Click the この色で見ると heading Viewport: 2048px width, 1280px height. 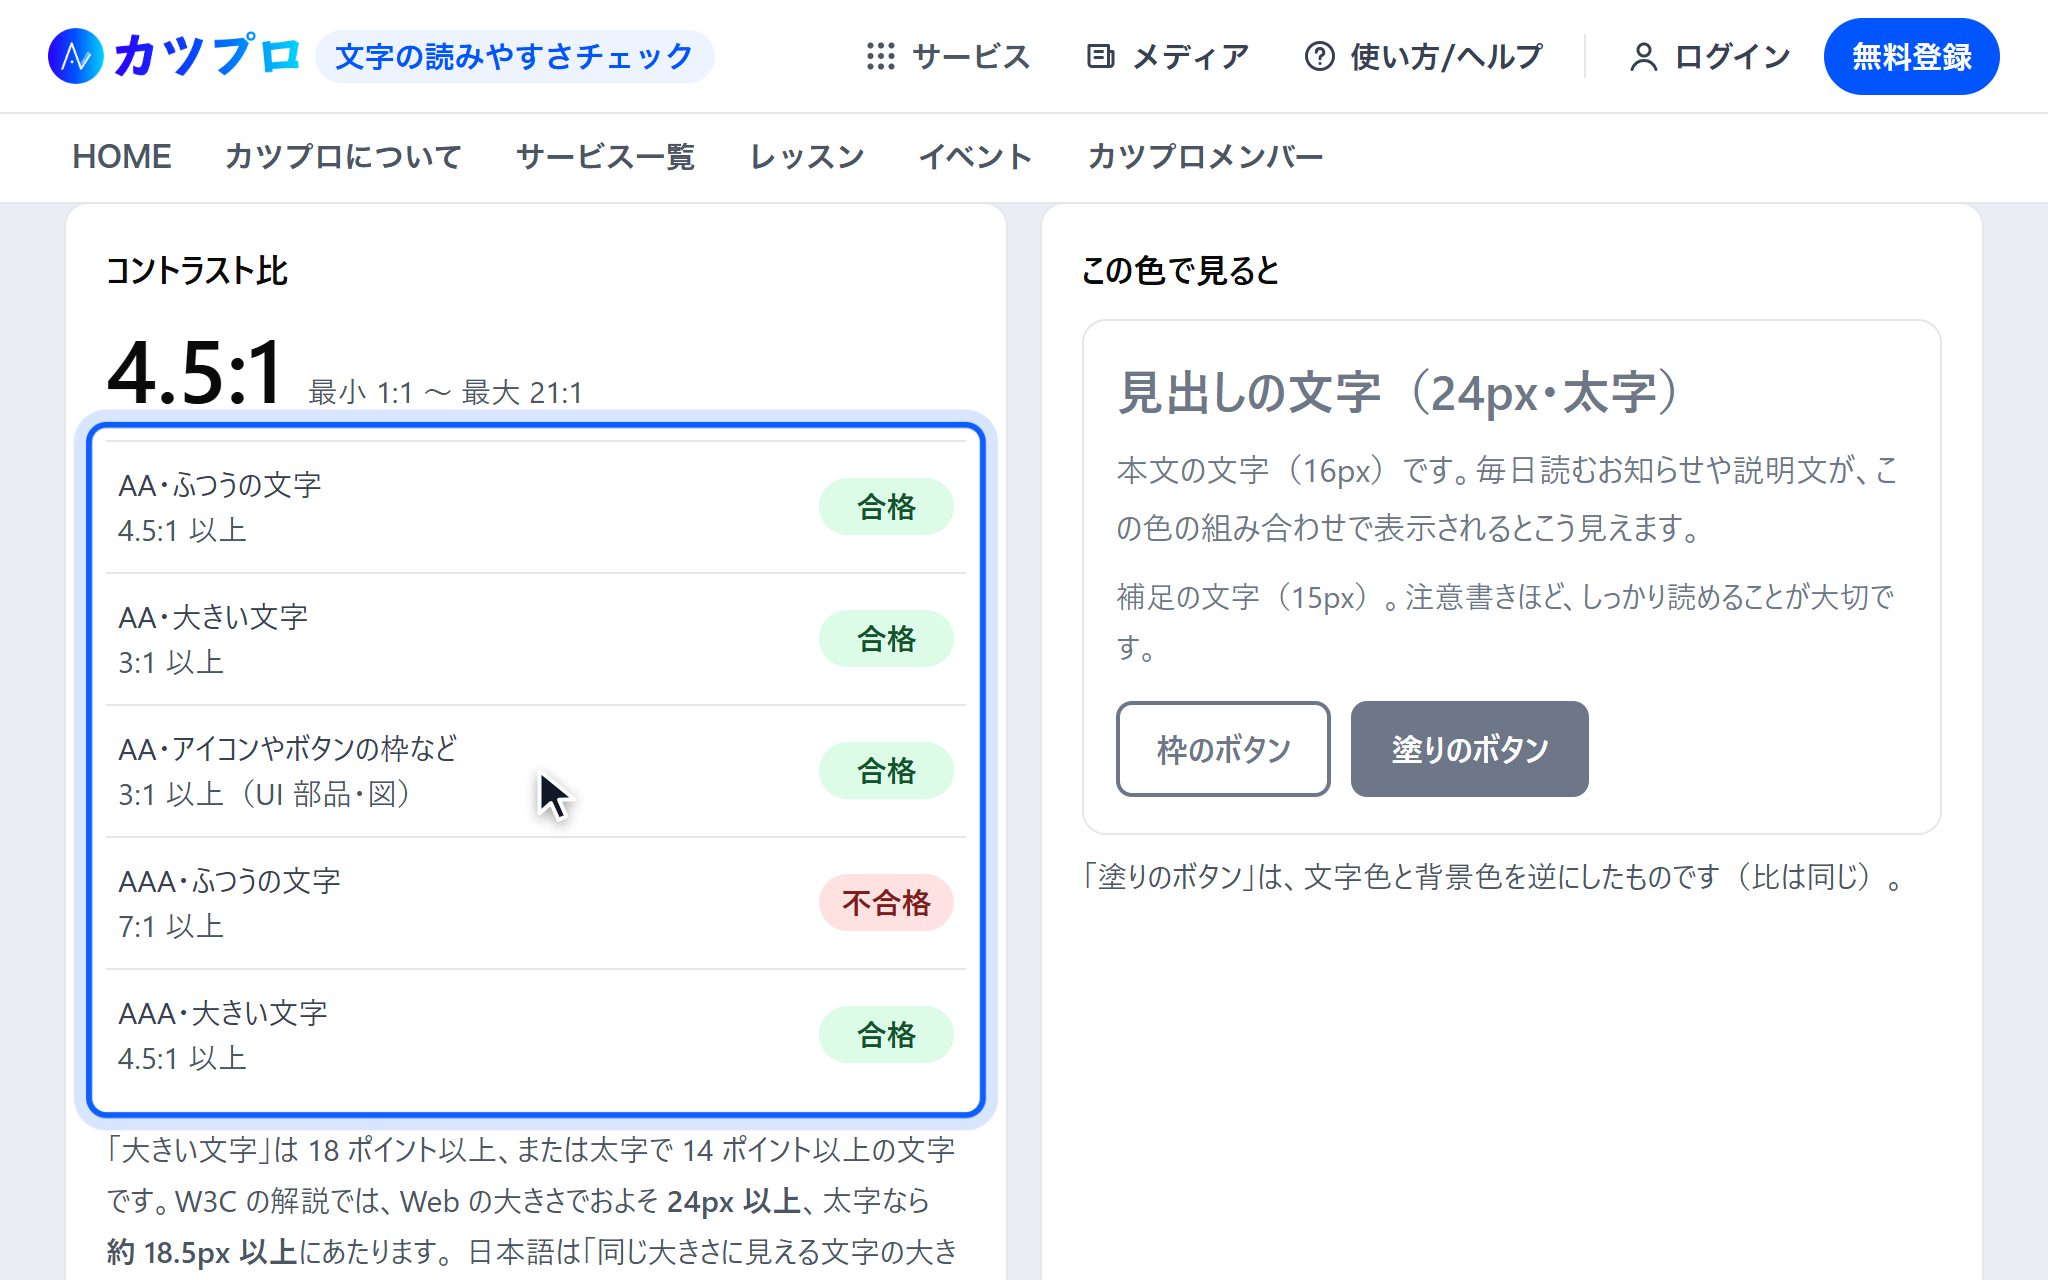[1180, 271]
